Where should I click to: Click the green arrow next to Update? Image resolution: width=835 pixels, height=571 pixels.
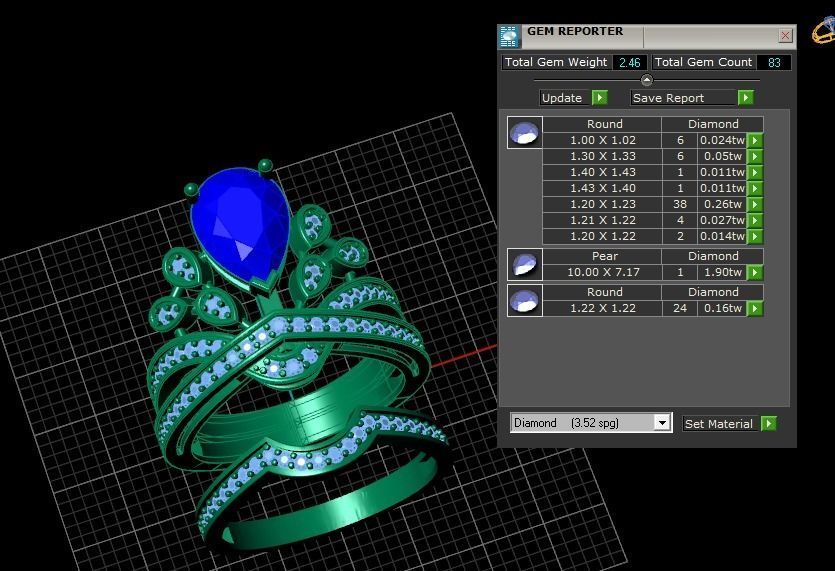point(600,97)
